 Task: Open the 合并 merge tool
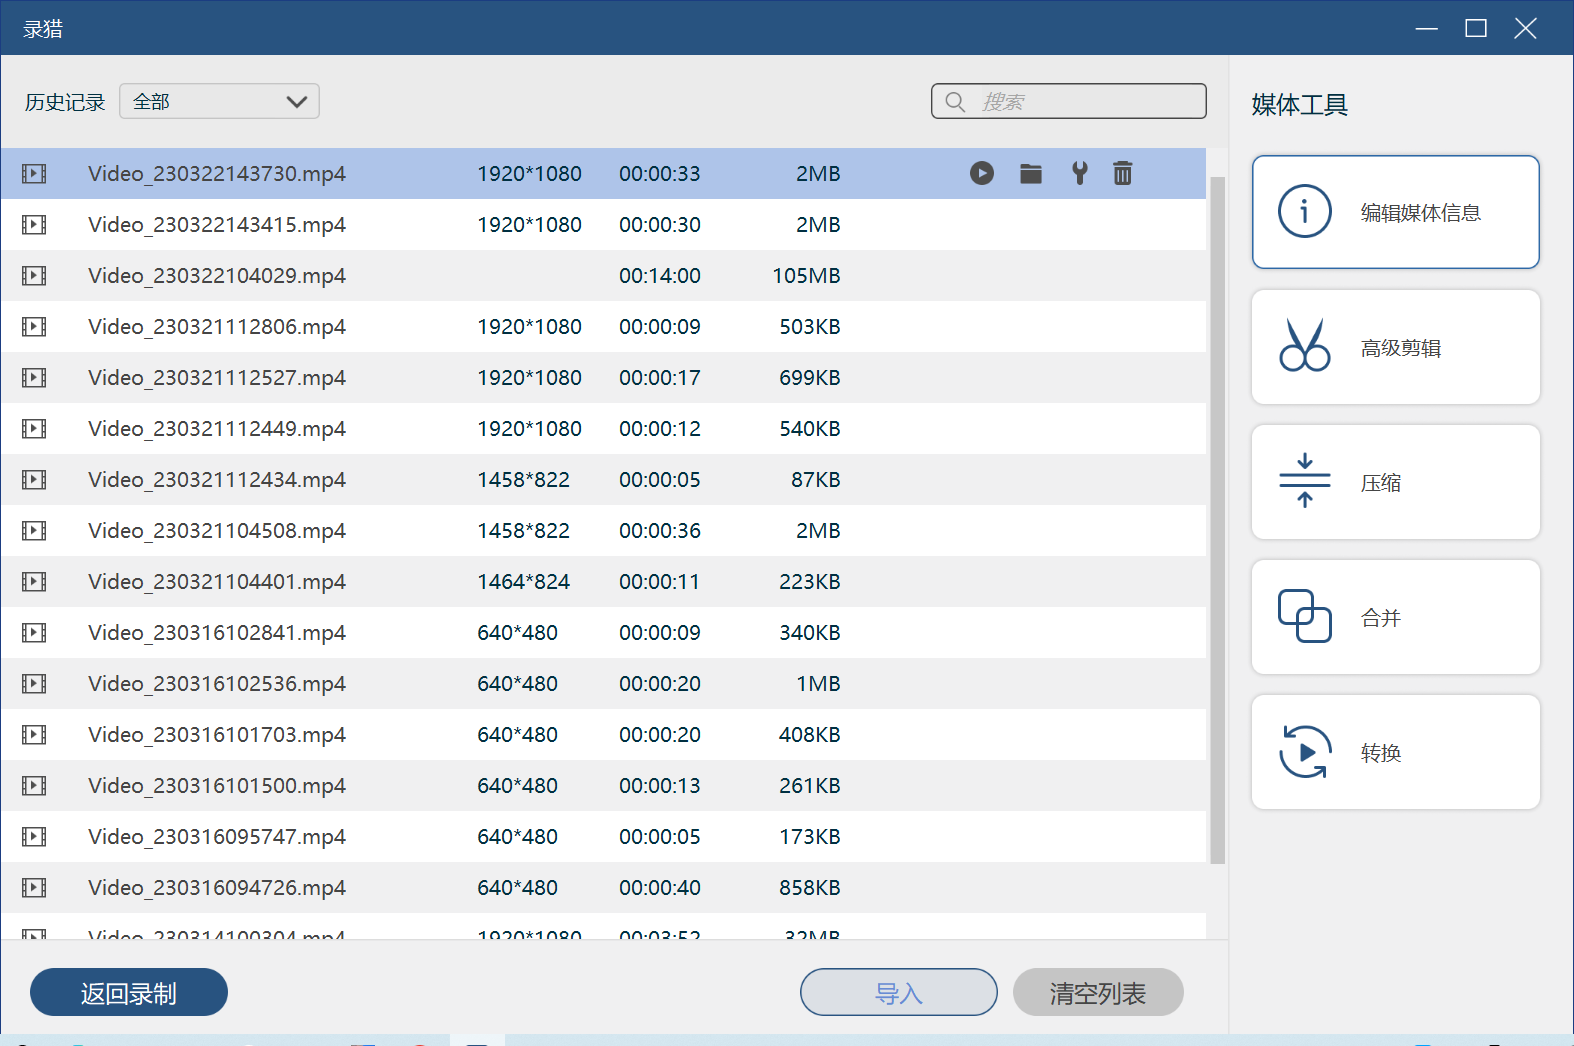click(1396, 617)
